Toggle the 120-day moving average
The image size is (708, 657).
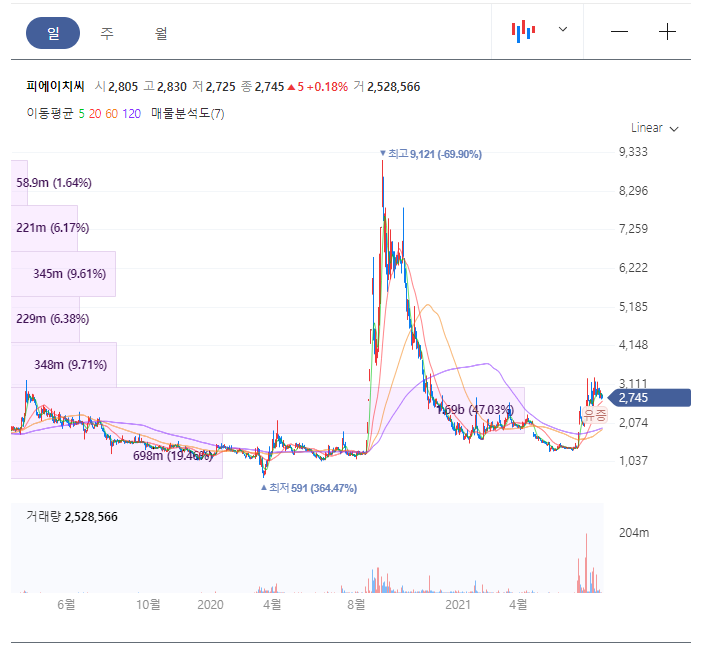pyautogui.click(x=131, y=114)
